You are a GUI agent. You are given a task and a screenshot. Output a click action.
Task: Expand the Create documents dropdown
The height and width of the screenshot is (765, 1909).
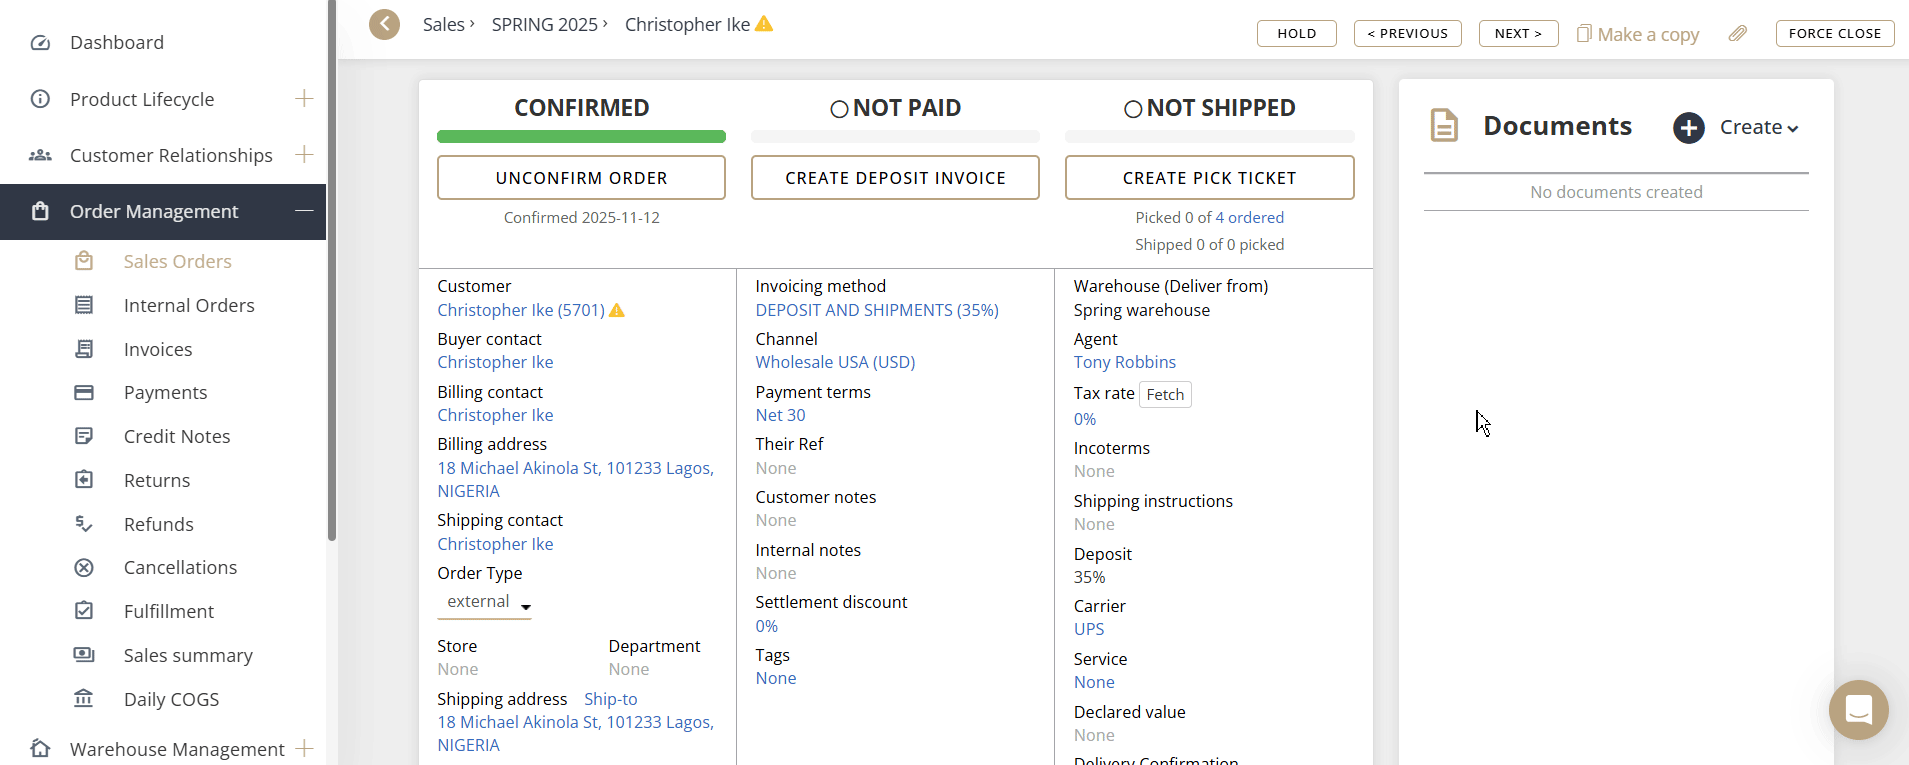(x=1759, y=128)
